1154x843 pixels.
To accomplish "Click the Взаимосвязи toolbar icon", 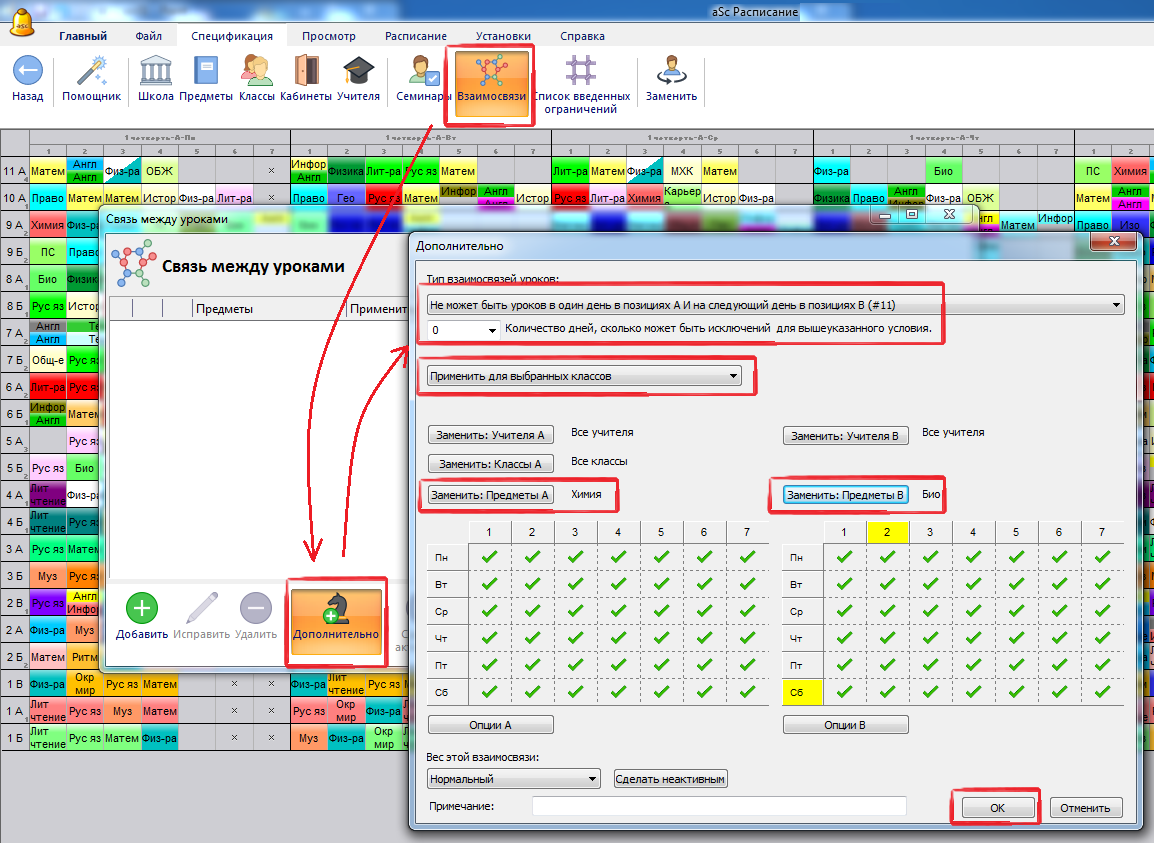I will pyautogui.click(x=490, y=72).
